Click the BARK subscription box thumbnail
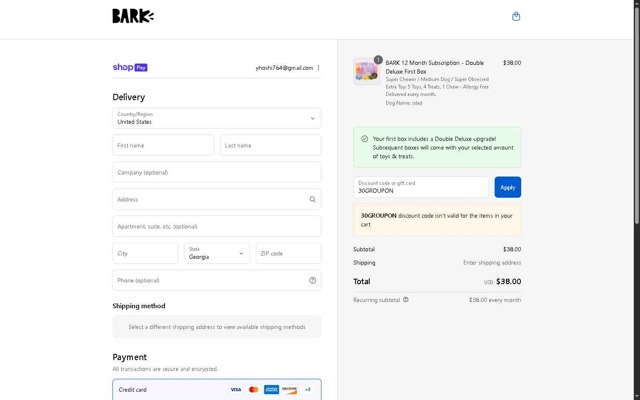640x400 pixels. tap(366, 71)
